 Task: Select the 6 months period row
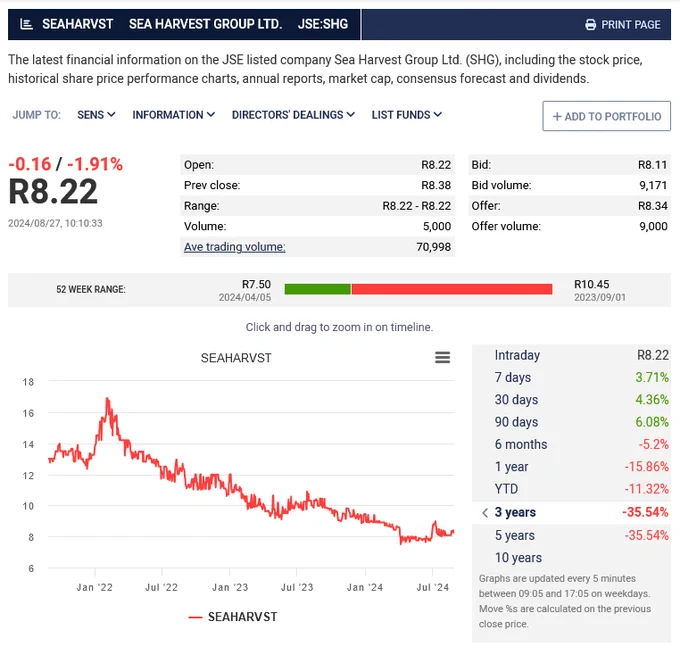click(x=571, y=444)
